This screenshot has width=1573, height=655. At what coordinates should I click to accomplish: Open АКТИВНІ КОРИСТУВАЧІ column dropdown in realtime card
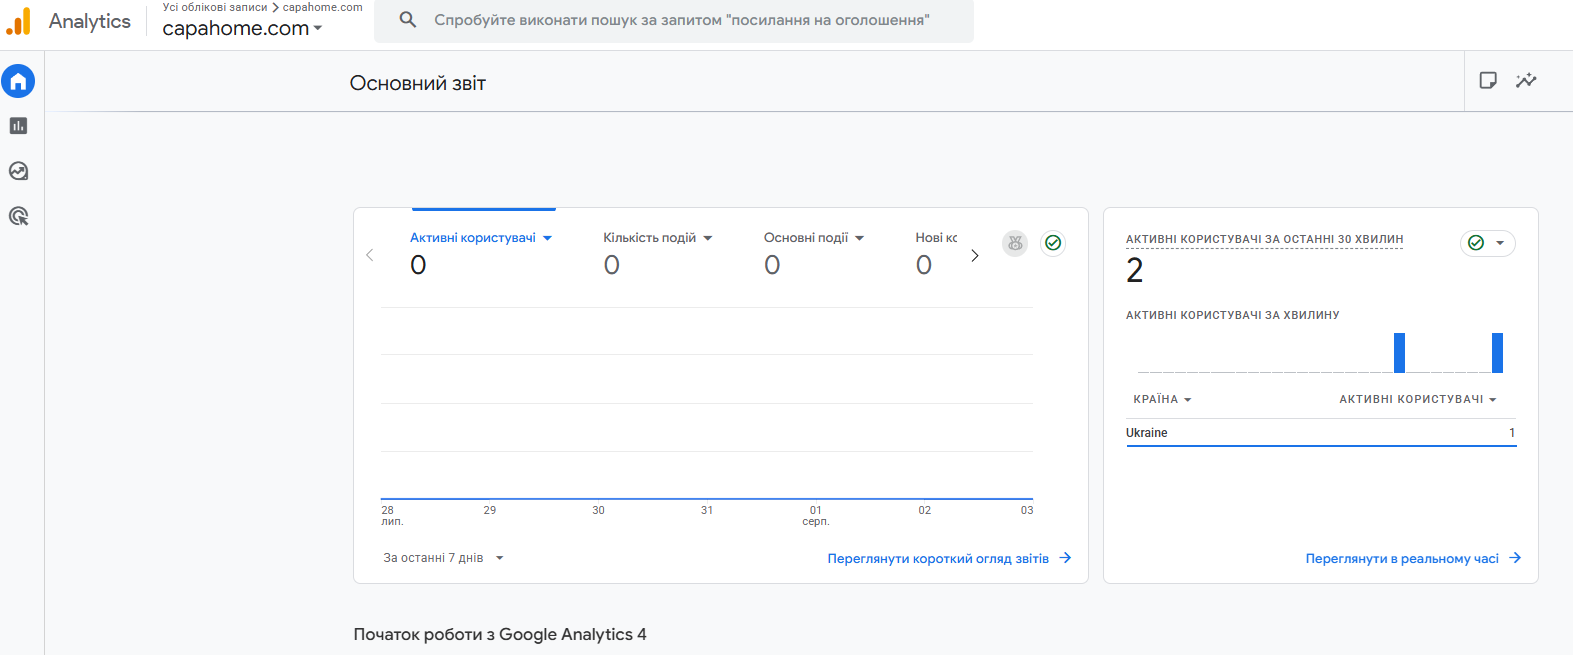(1418, 399)
